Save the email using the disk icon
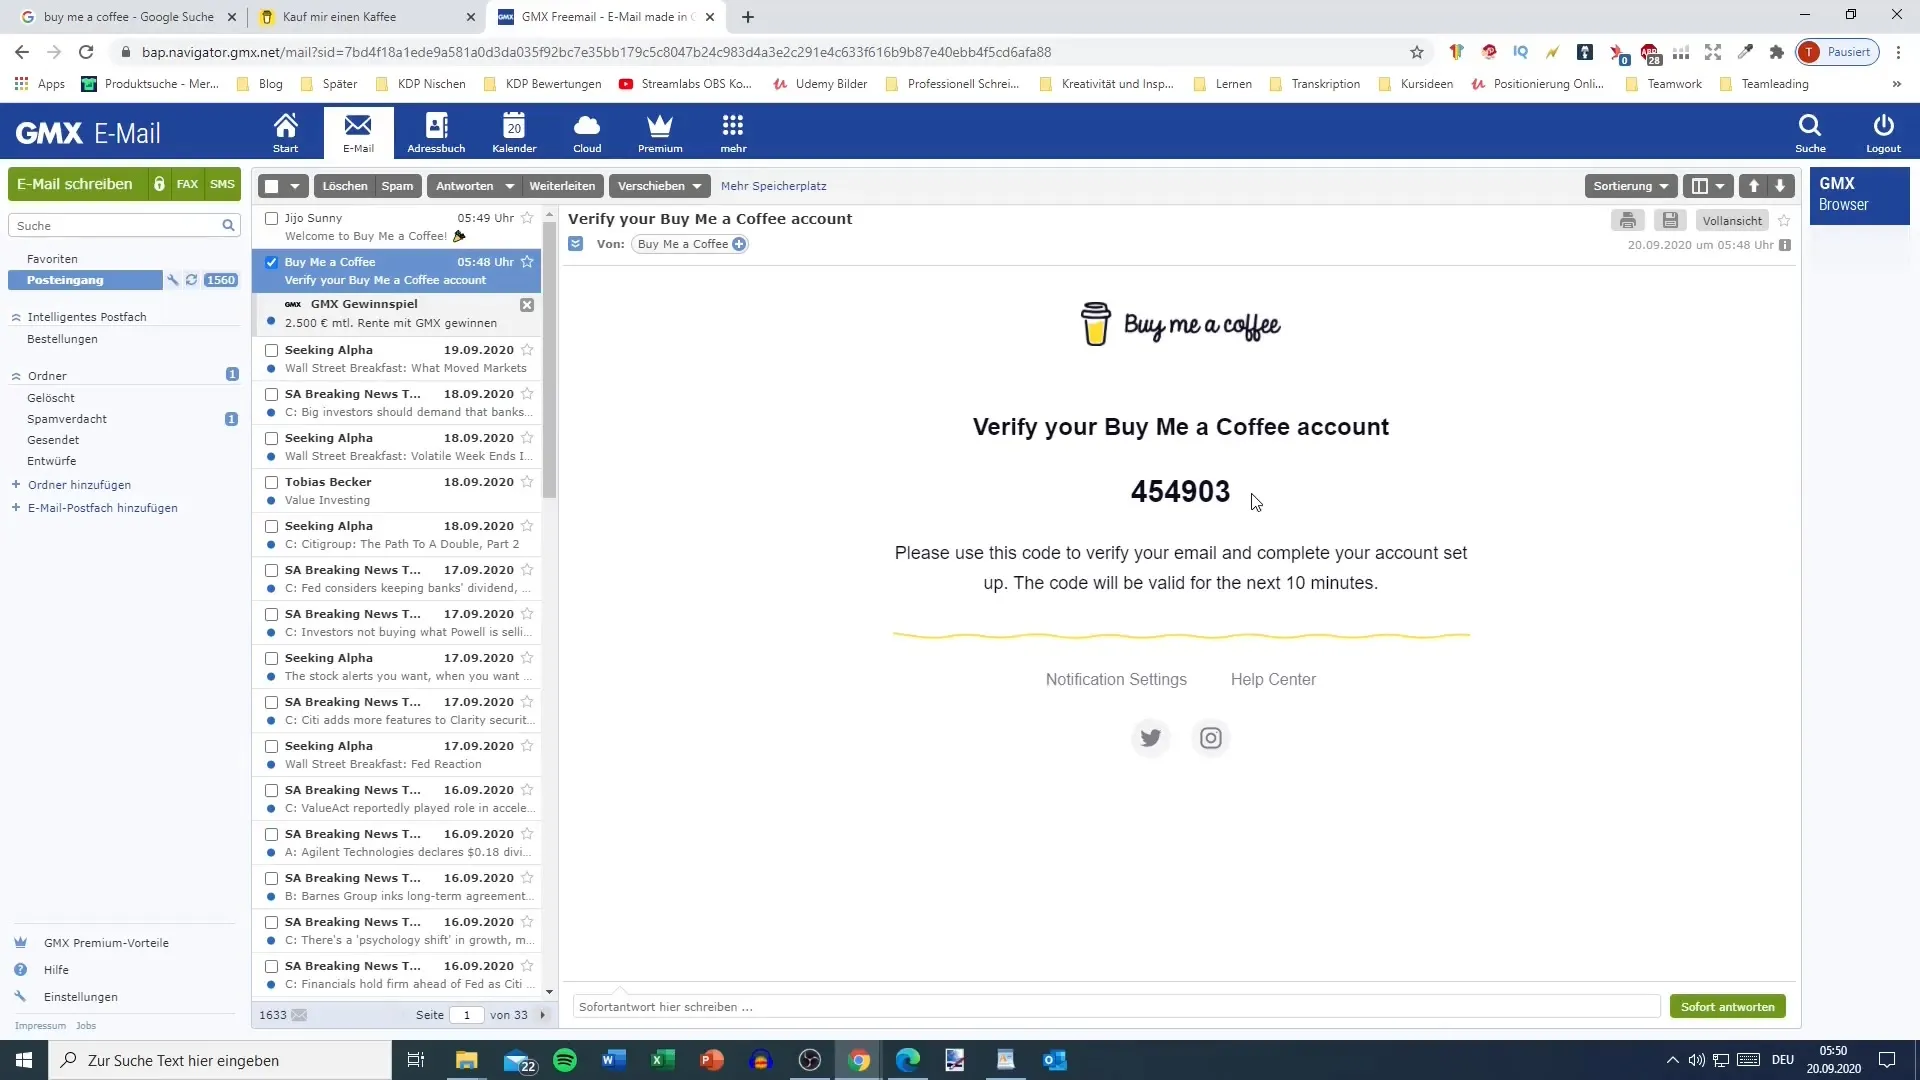This screenshot has width=1920, height=1080. click(1670, 220)
